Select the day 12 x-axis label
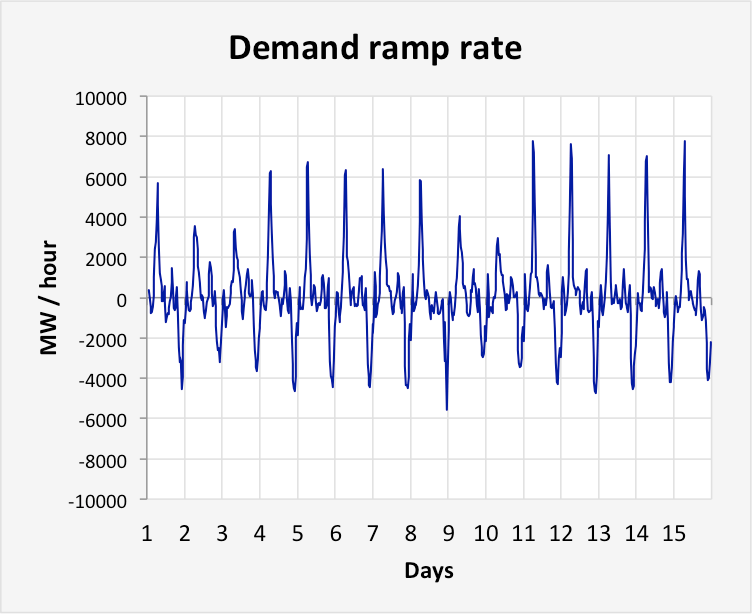 [561, 533]
